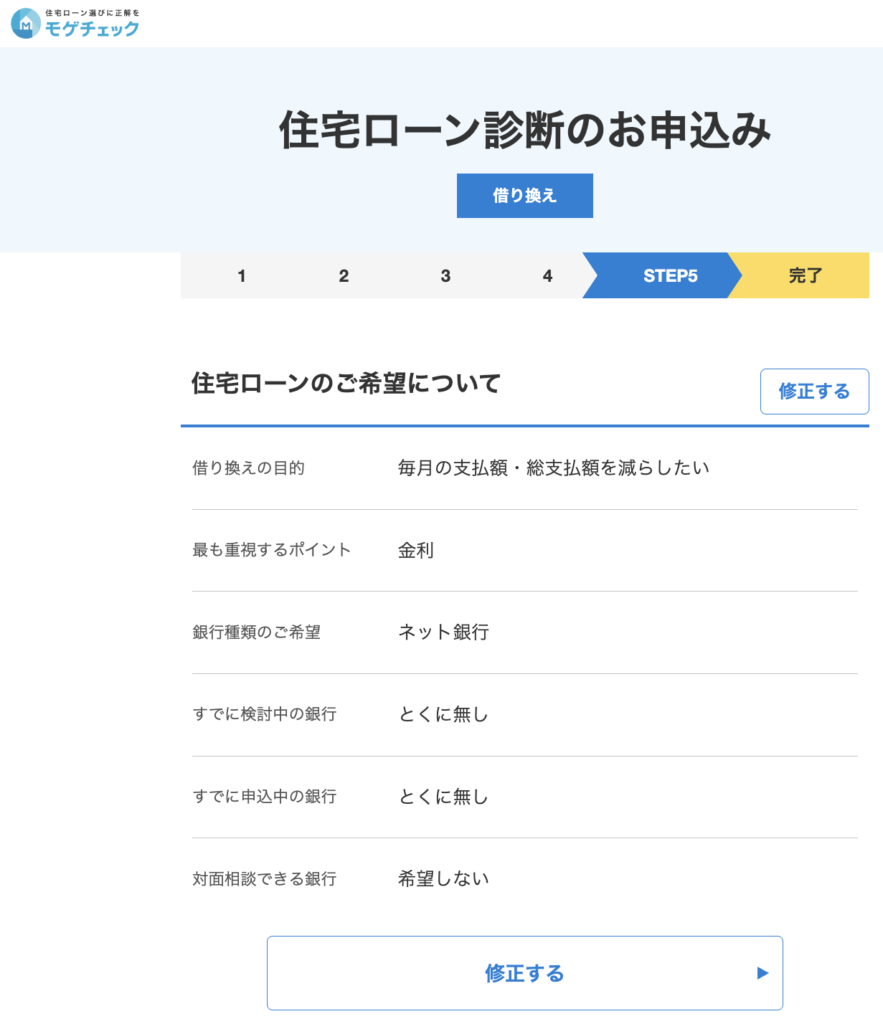Image resolution: width=883 pixels, height=1024 pixels.
Task: Select step 4 in progress bar
Action: [547, 276]
